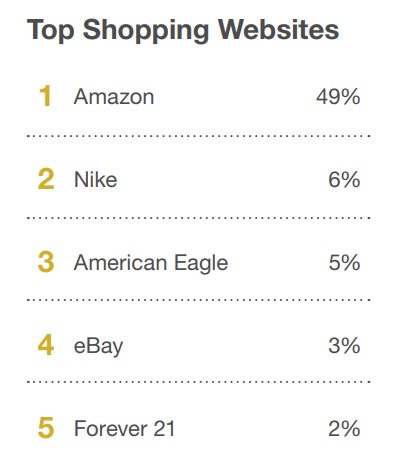Select the gold rank number 3
This screenshot has width=400, height=471.
click(46, 262)
